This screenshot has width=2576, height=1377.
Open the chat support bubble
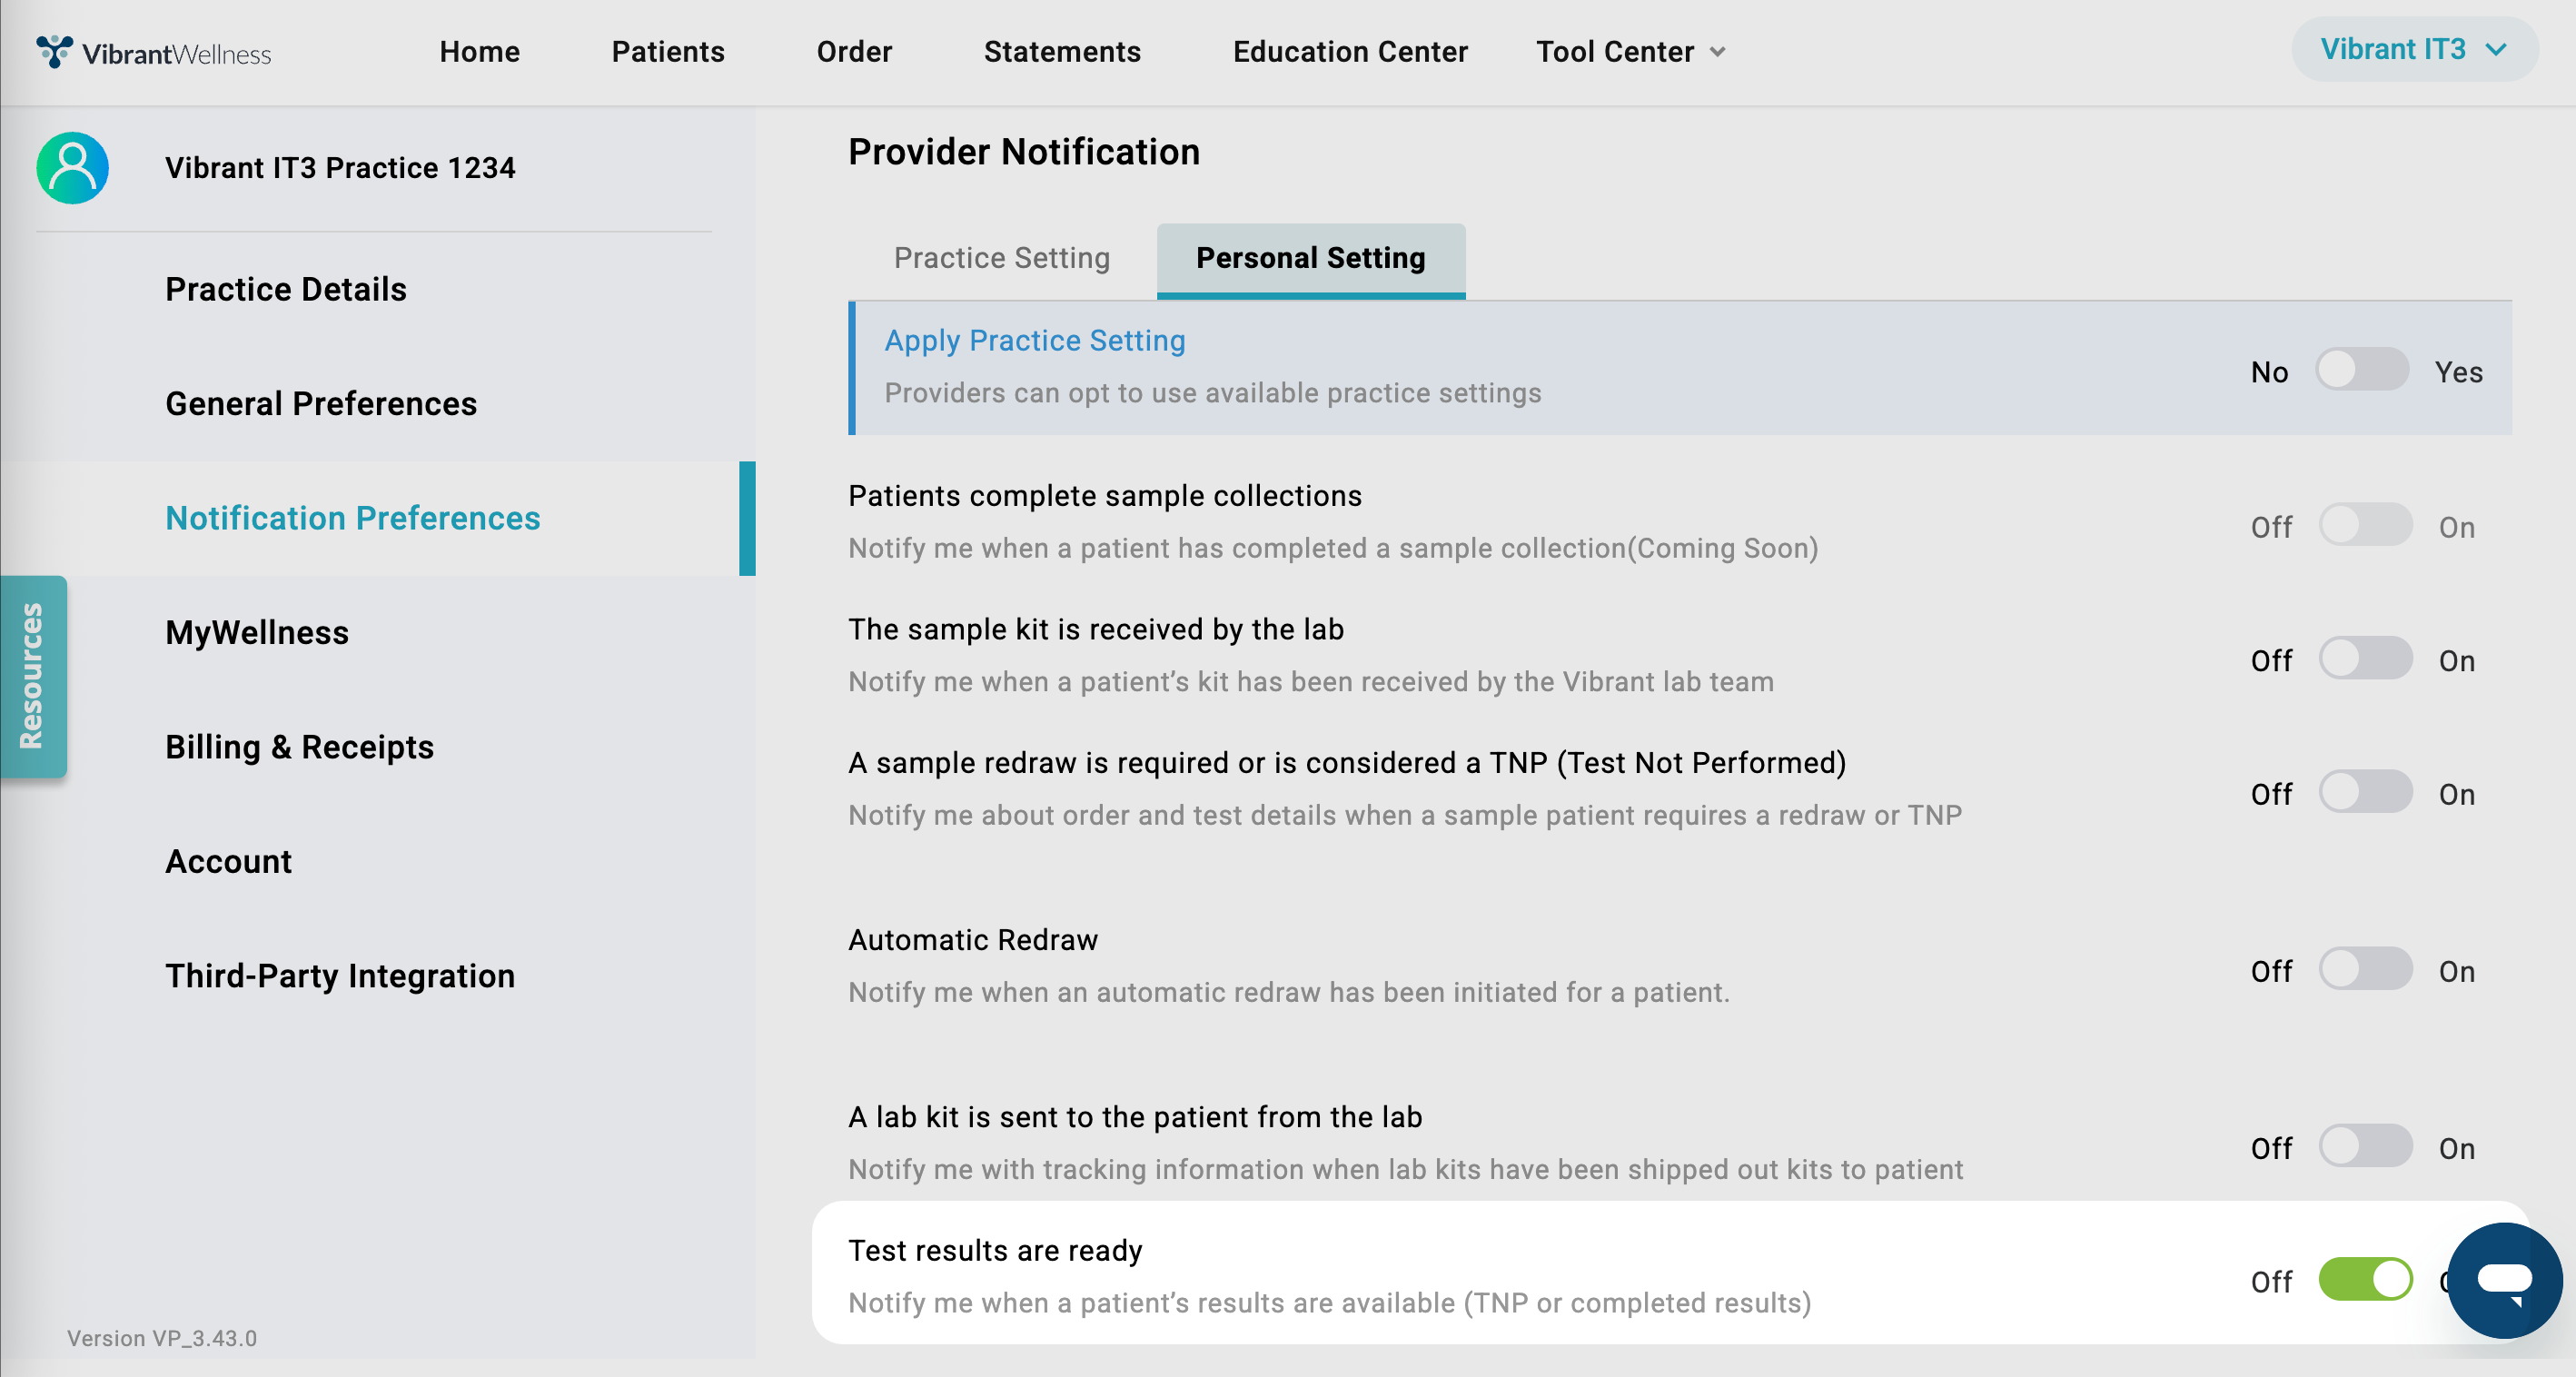click(x=2503, y=1280)
